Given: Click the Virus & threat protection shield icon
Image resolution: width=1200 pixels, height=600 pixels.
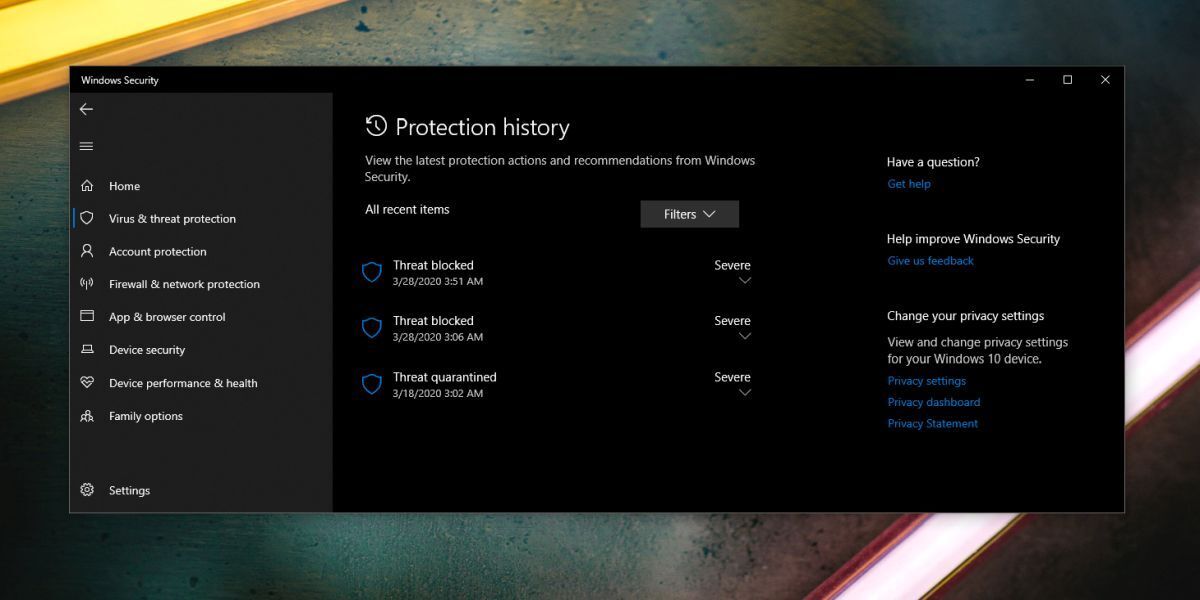Looking at the screenshot, I should pyautogui.click(x=87, y=218).
